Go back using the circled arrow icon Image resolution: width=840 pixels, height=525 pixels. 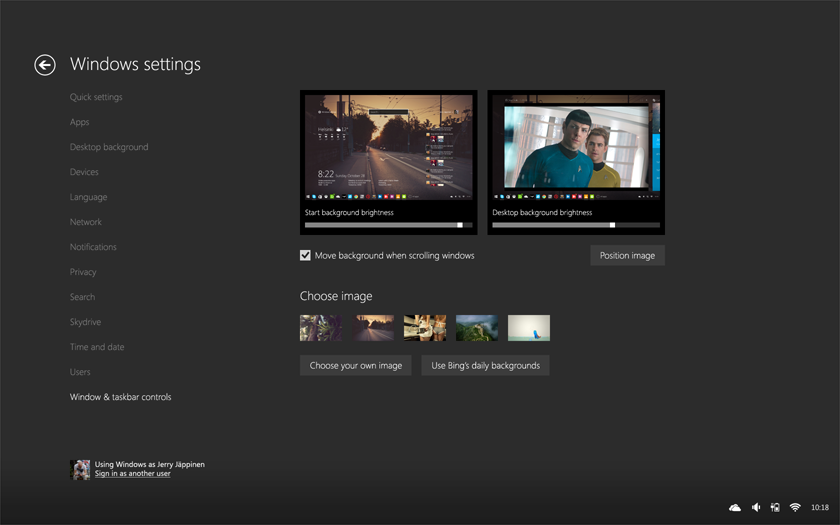[45, 65]
